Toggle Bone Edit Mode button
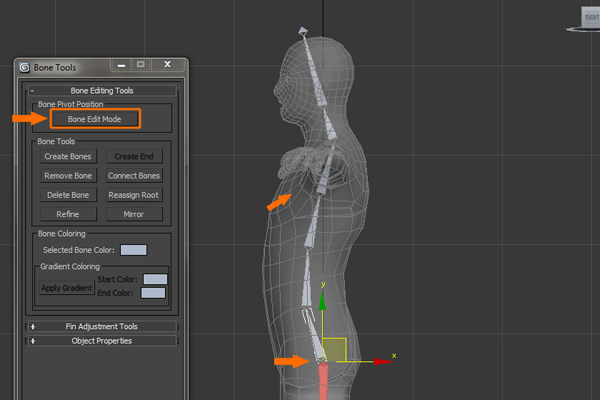The width and height of the screenshot is (600, 400). pos(95,119)
